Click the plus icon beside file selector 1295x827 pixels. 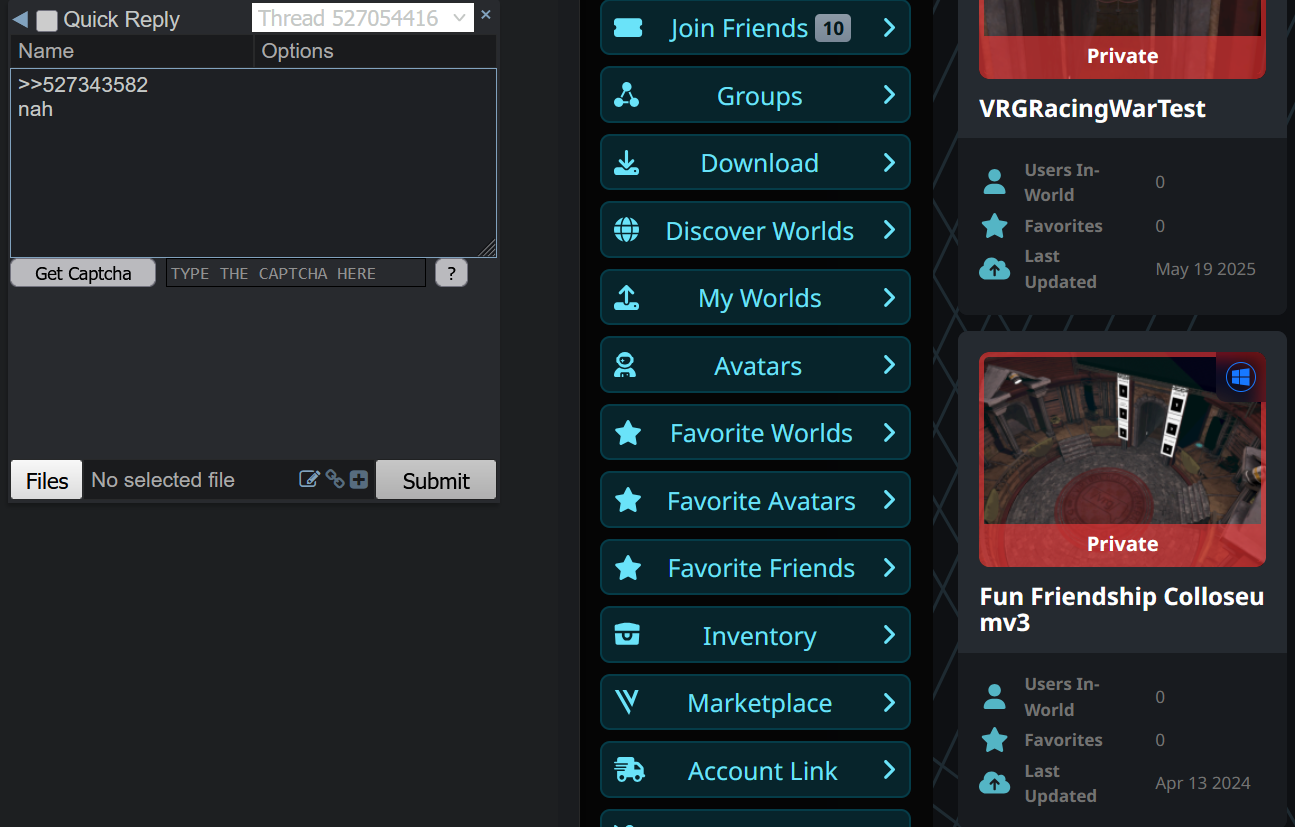coord(359,480)
